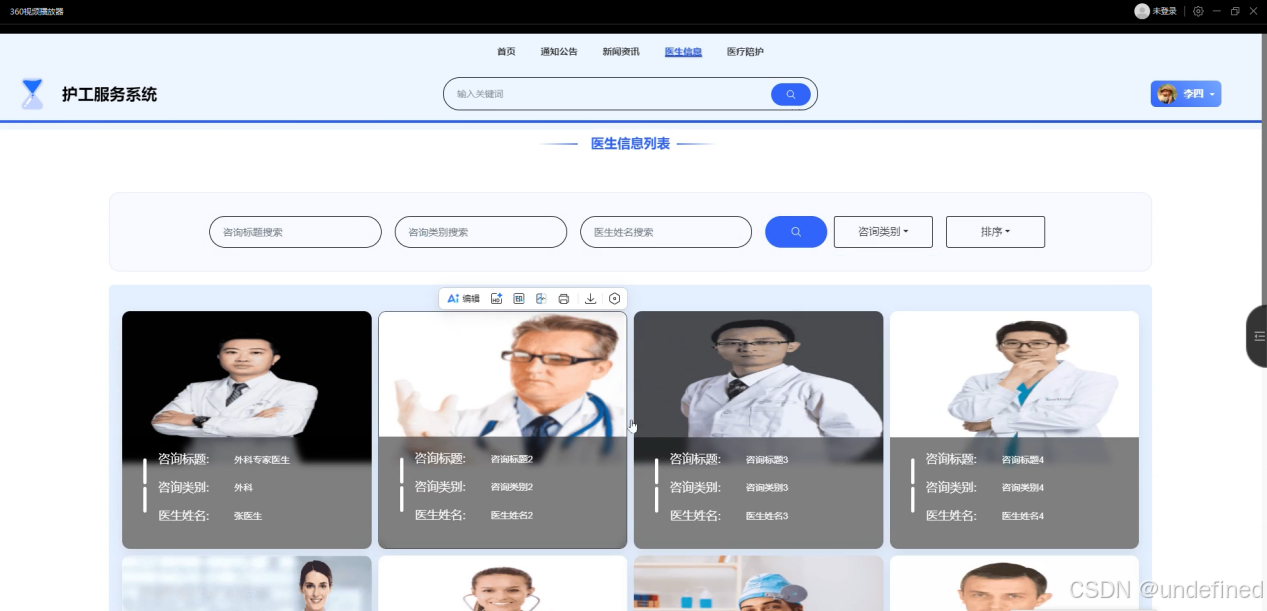
Task: Click the 未登录 label in title bar
Action: click(x=1165, y=11)
